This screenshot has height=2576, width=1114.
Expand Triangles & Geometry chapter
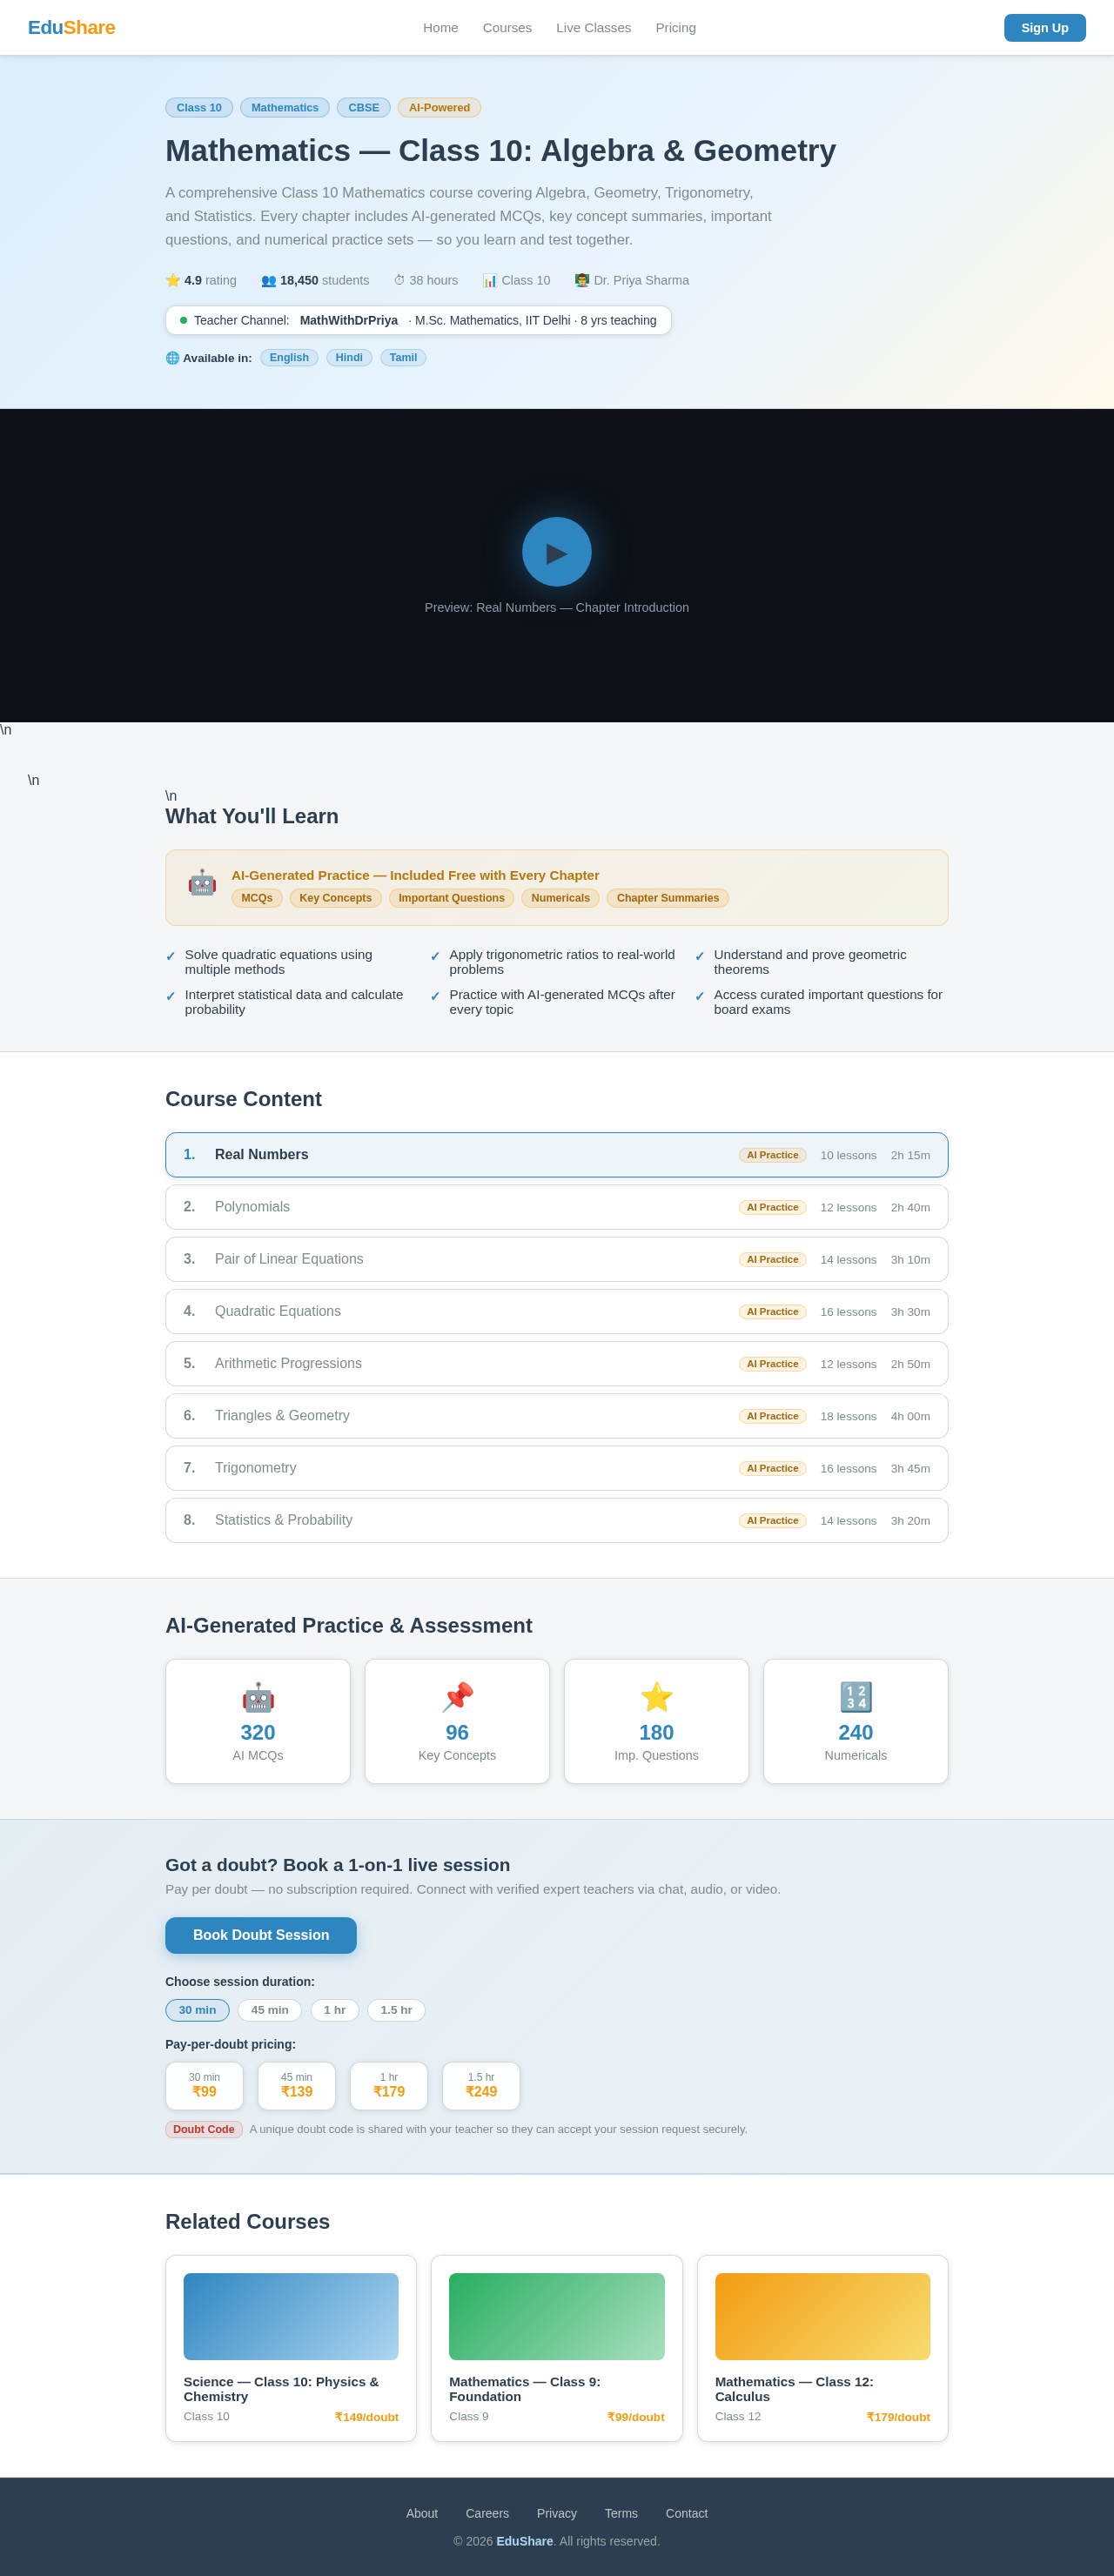coord(556,1416)
